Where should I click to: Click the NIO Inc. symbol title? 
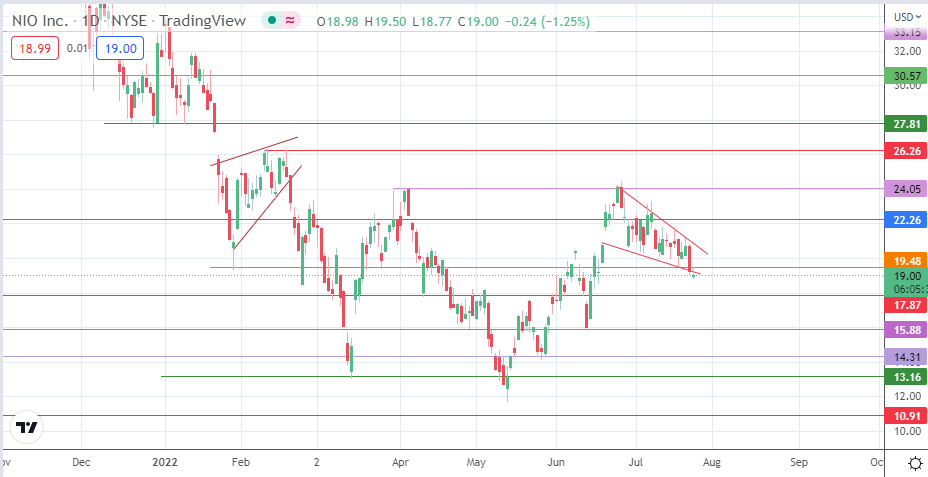click(x=40, y=21)
